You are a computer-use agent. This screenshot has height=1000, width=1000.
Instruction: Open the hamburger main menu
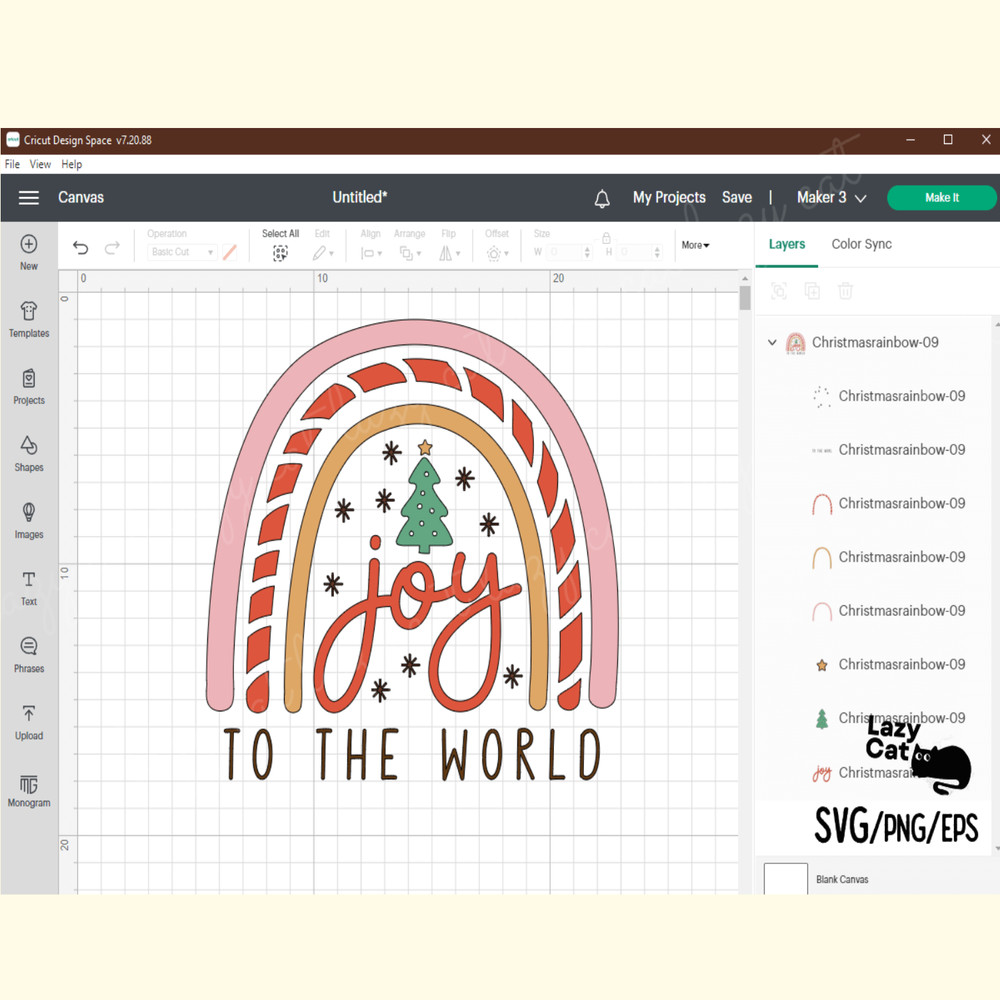[29, 198]
